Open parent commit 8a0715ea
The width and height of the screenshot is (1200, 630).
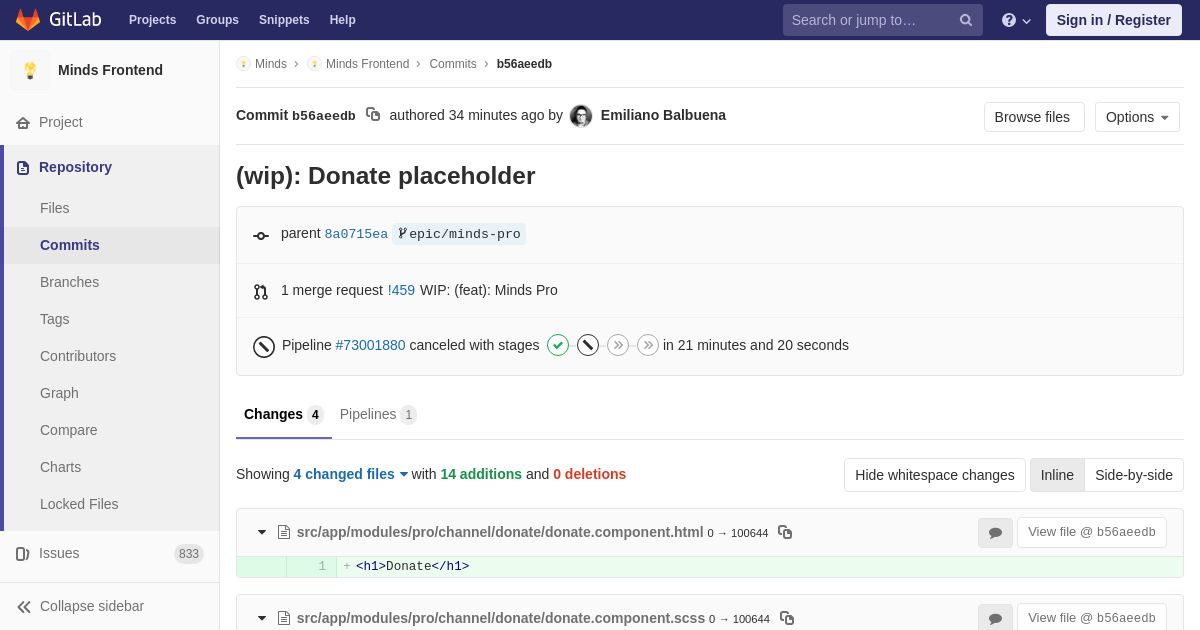356,234
